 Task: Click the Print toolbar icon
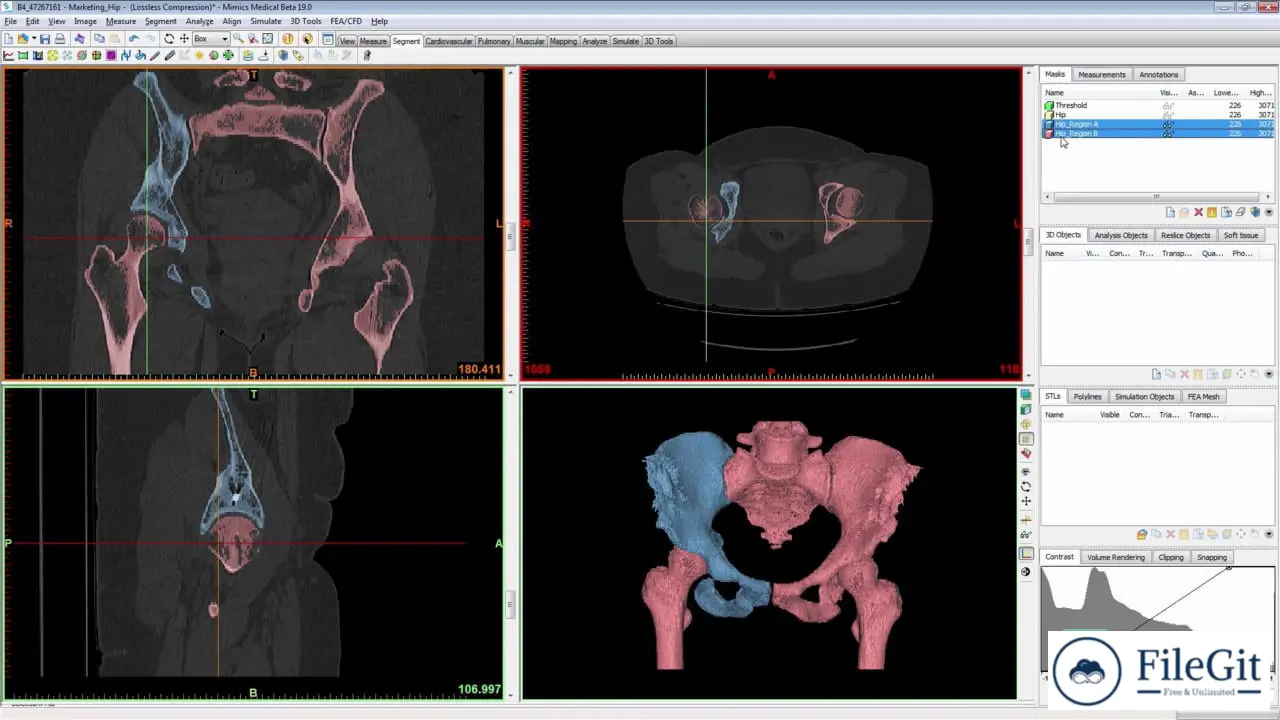point(60,39)
